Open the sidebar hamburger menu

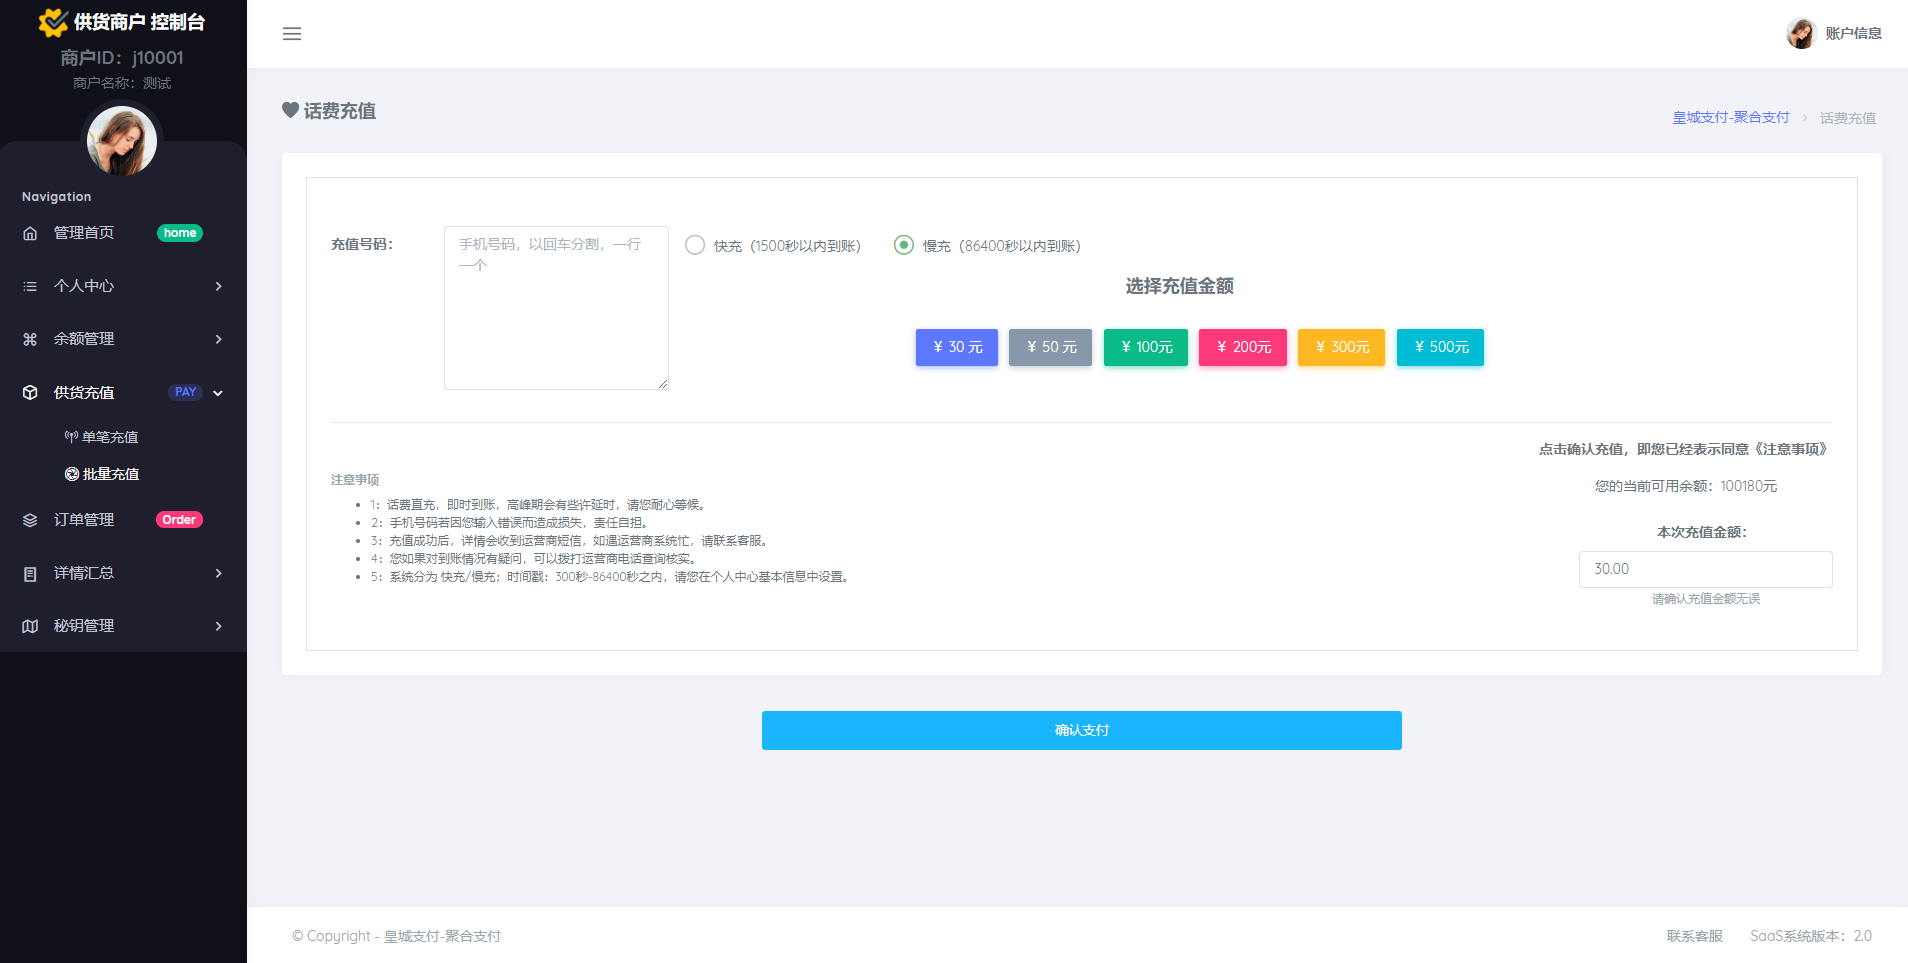click(x=292, y=33)
